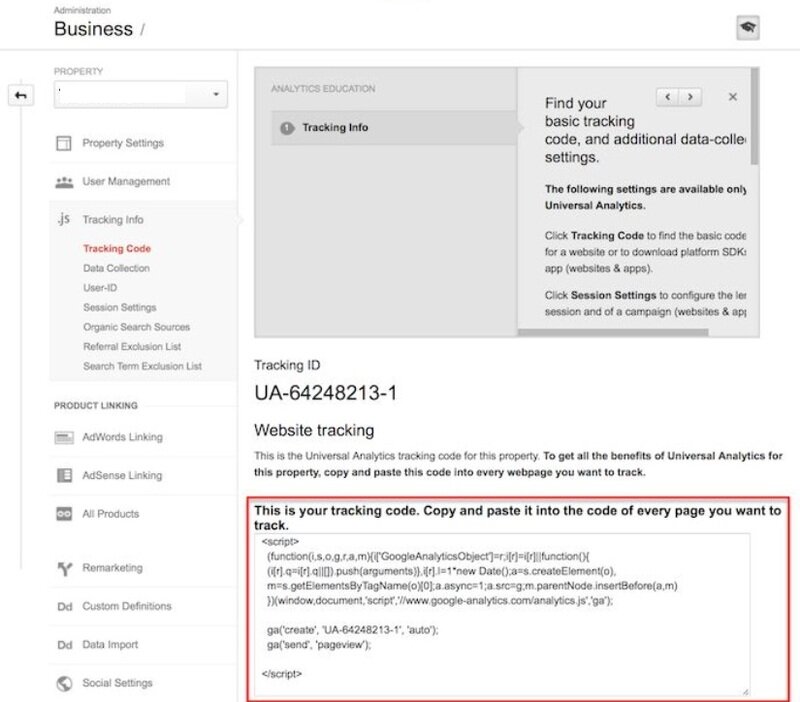Go to previous education tip arrow
The height and width of the screenshot is (702, 800).
pos(667,96)
